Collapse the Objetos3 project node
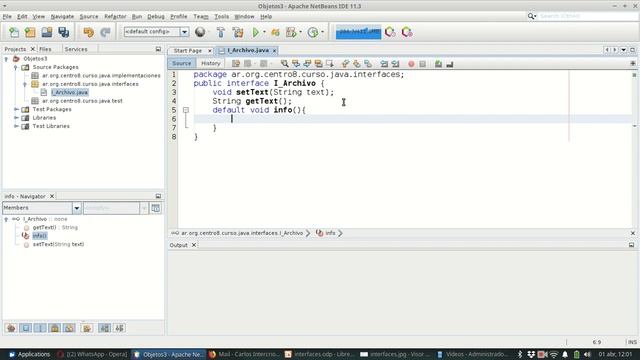Image resolution: width=640 pixels, height=360 pixels. (x=7, y=59)
